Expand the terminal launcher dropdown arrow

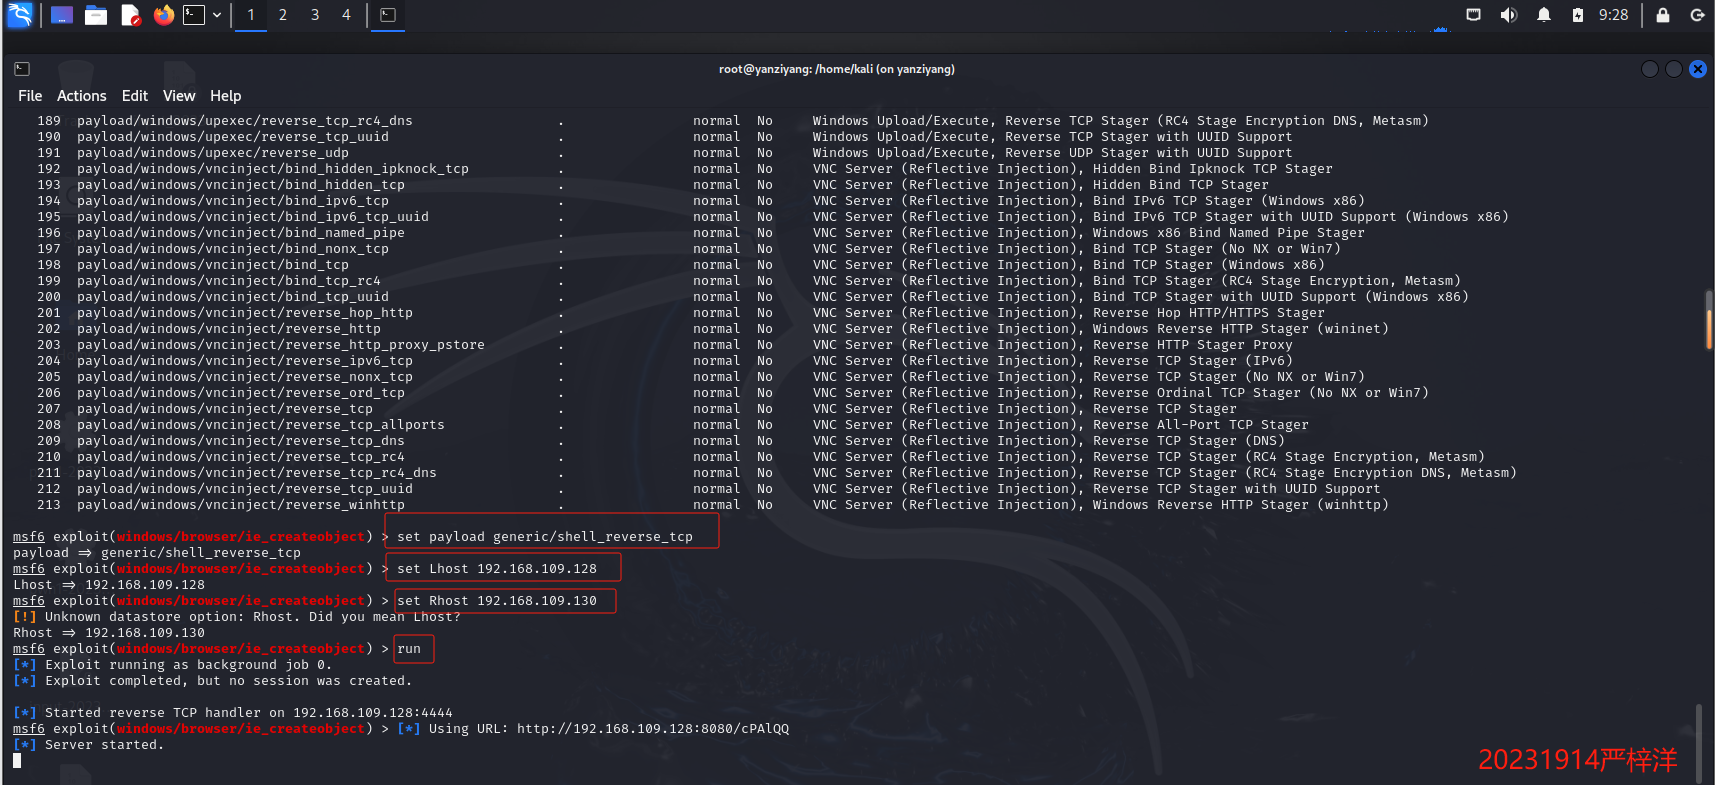pyautogui.click(x=217, y=15)
